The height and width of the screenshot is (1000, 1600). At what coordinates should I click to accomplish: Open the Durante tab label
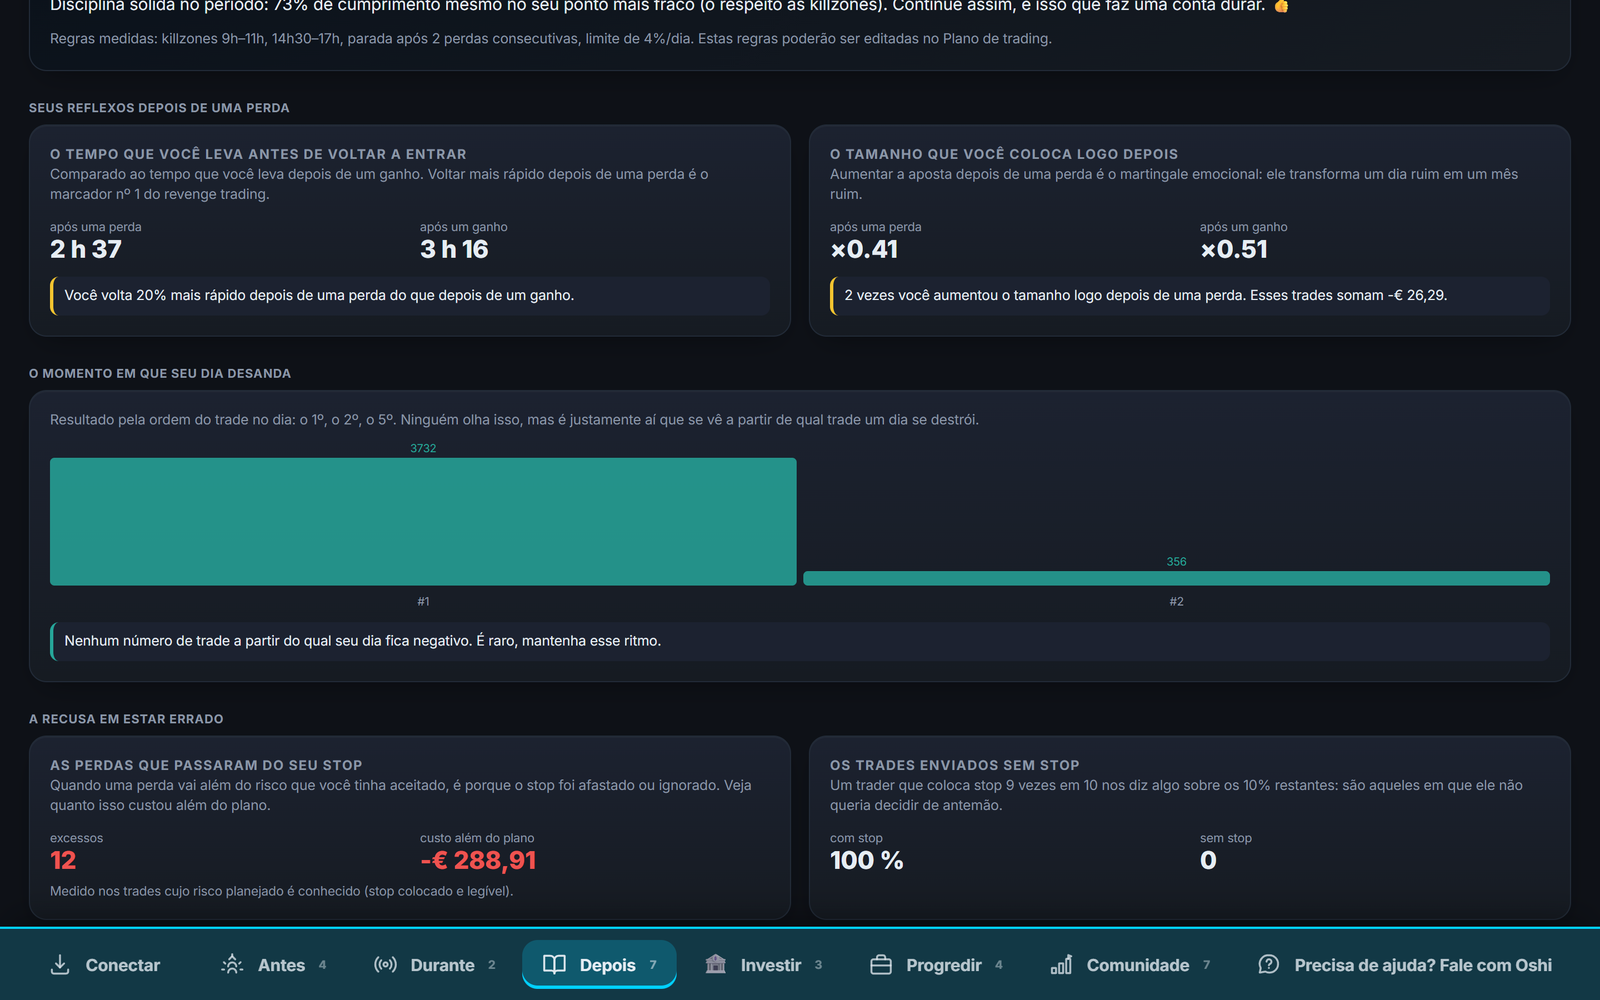pos(442,965)
